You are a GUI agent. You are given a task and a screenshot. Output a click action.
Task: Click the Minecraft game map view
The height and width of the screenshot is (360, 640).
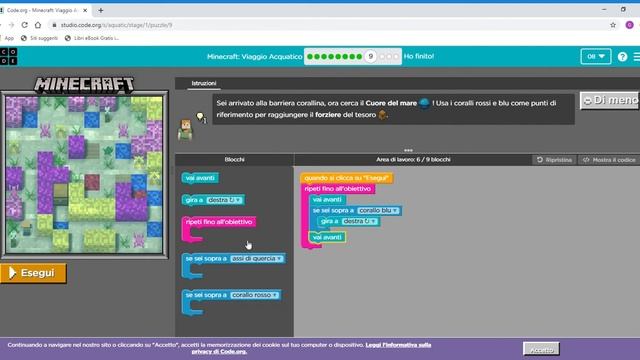tap(84, 174)
